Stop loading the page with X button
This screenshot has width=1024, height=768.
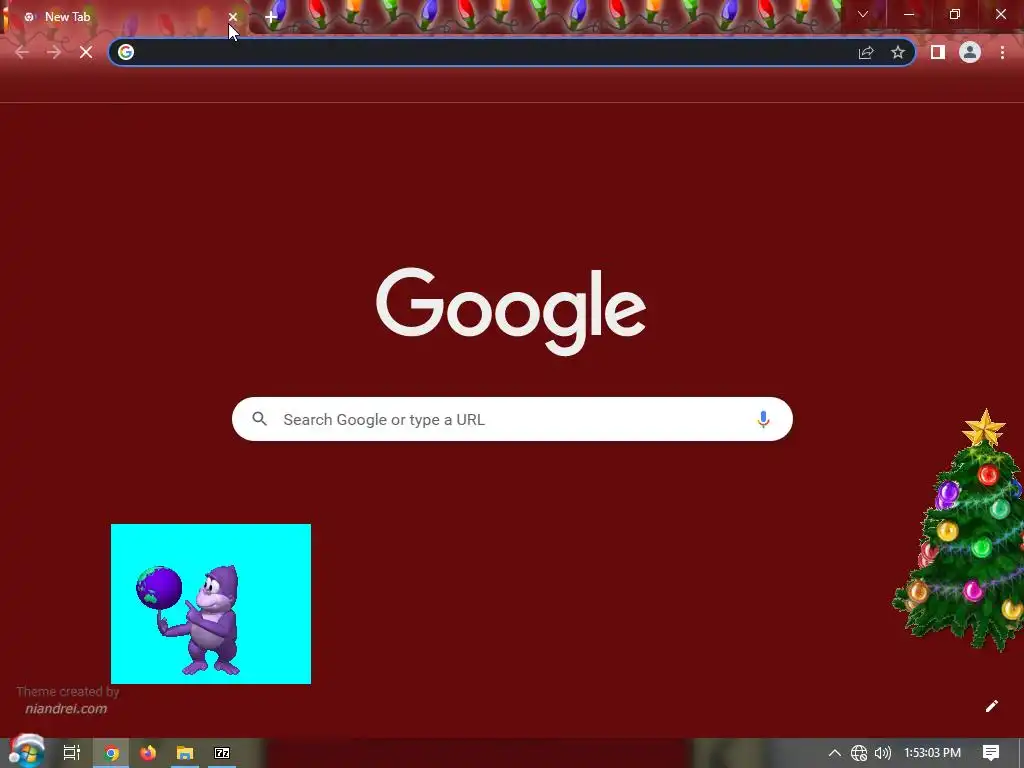[x=86, y=52]
